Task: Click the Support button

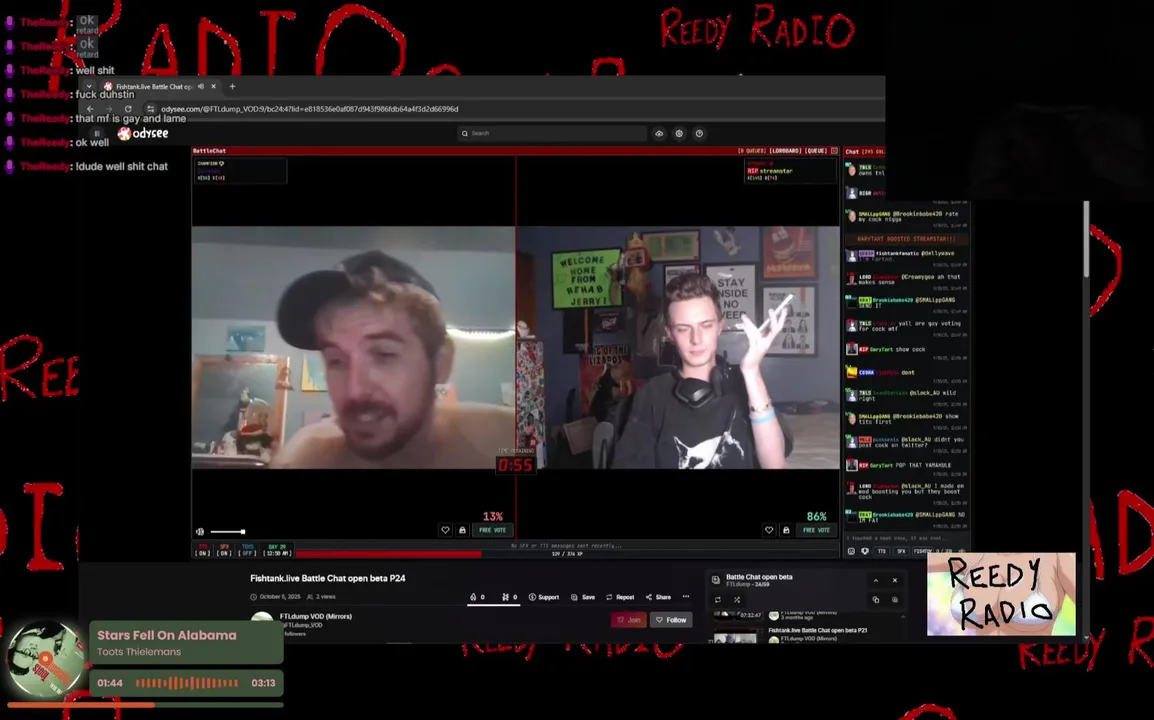Action: [x=544, y=597]
